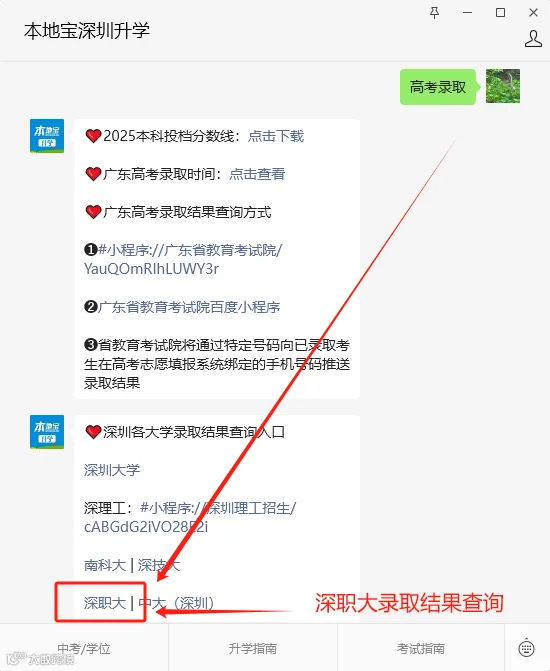
Task: Click the 本地宝升学 avatar beside second reply
Action: point(47,432)
